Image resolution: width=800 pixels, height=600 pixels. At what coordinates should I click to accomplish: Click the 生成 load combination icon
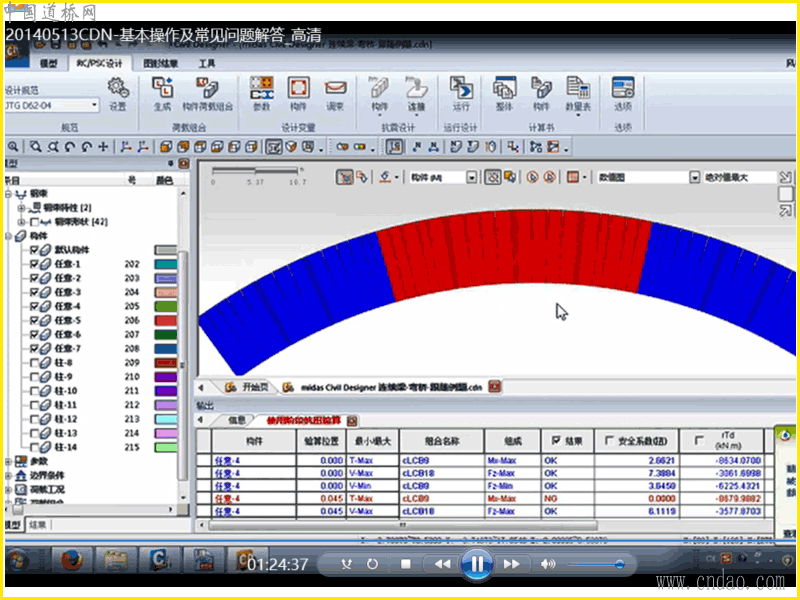click(163, 88)
